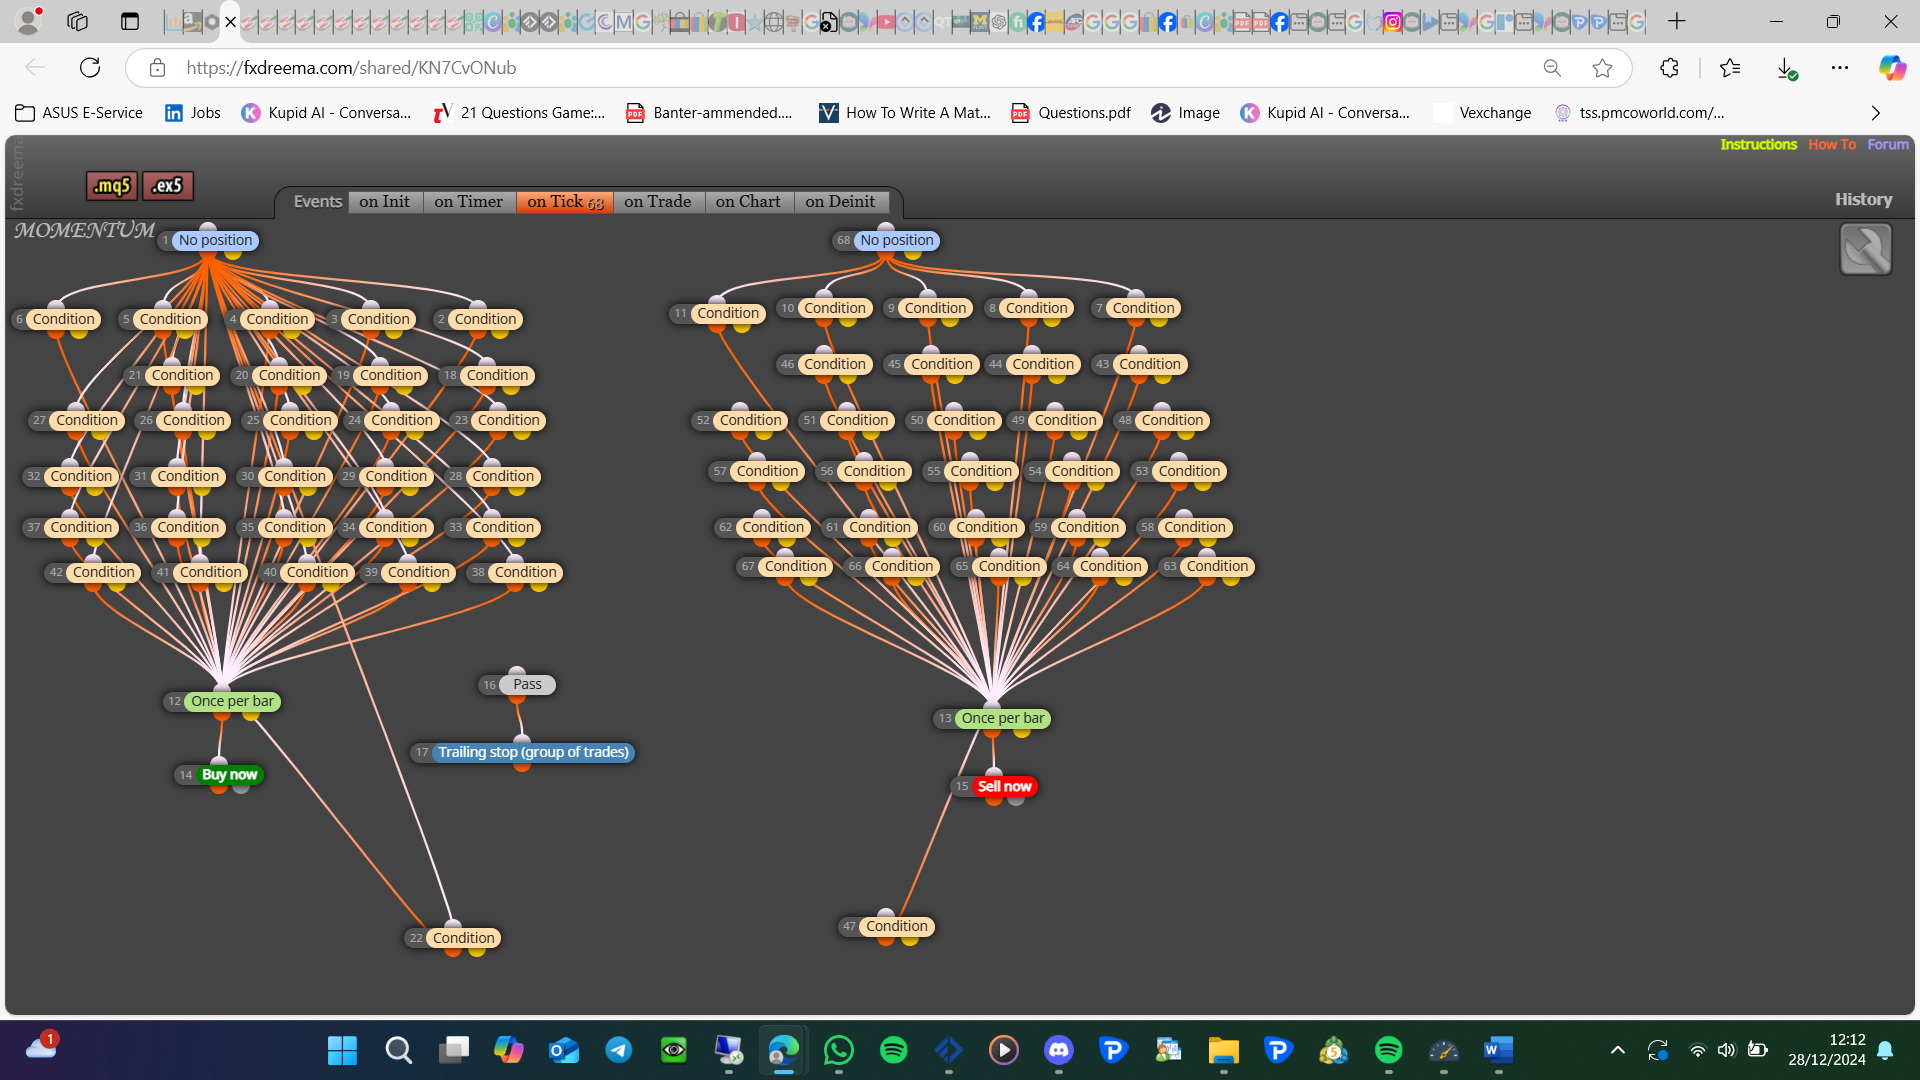Screen dimensions: 1920x1080
Task: Open the on Deinit event tab
Action: [x=840, y=202]
